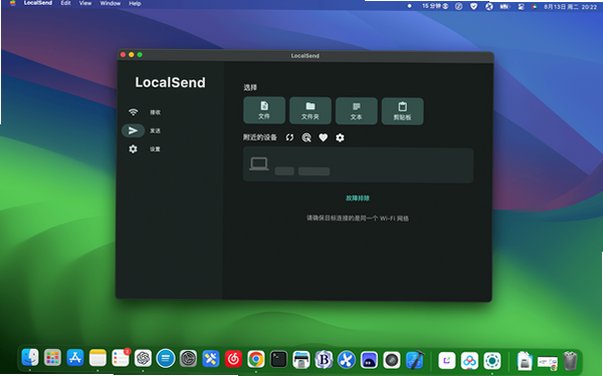This screenshot has width=603, height=376.
Task: Open the Window menu
Action: (x=110, y=3)
